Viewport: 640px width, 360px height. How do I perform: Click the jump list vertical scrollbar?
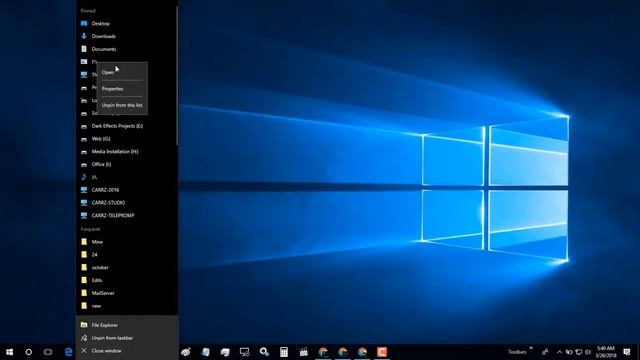(x=177, y=76)
